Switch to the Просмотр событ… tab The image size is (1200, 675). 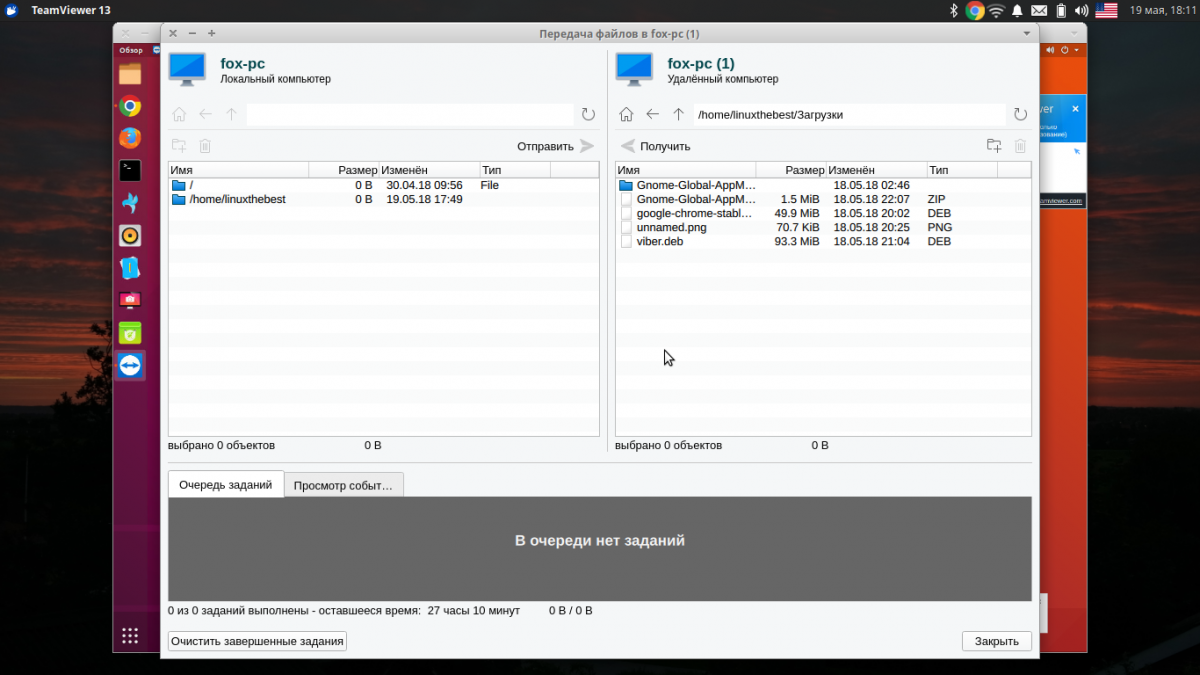(x=343, y=485)
